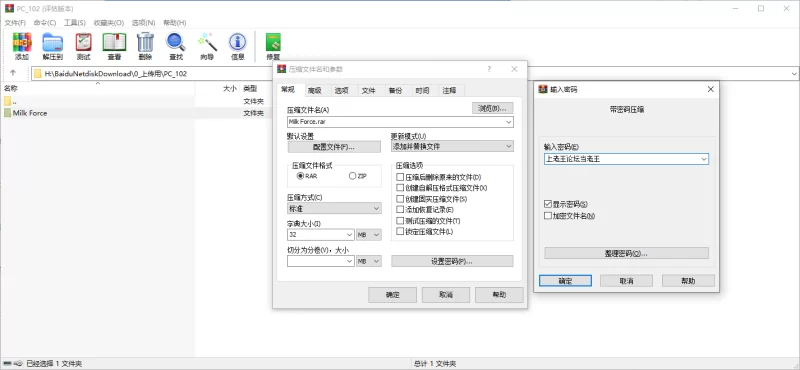The width and height of the screenshot is (800, 370).
Task: Click 帮助 in the 压缩文件名和参数 dialog
Action: (499, 294)
